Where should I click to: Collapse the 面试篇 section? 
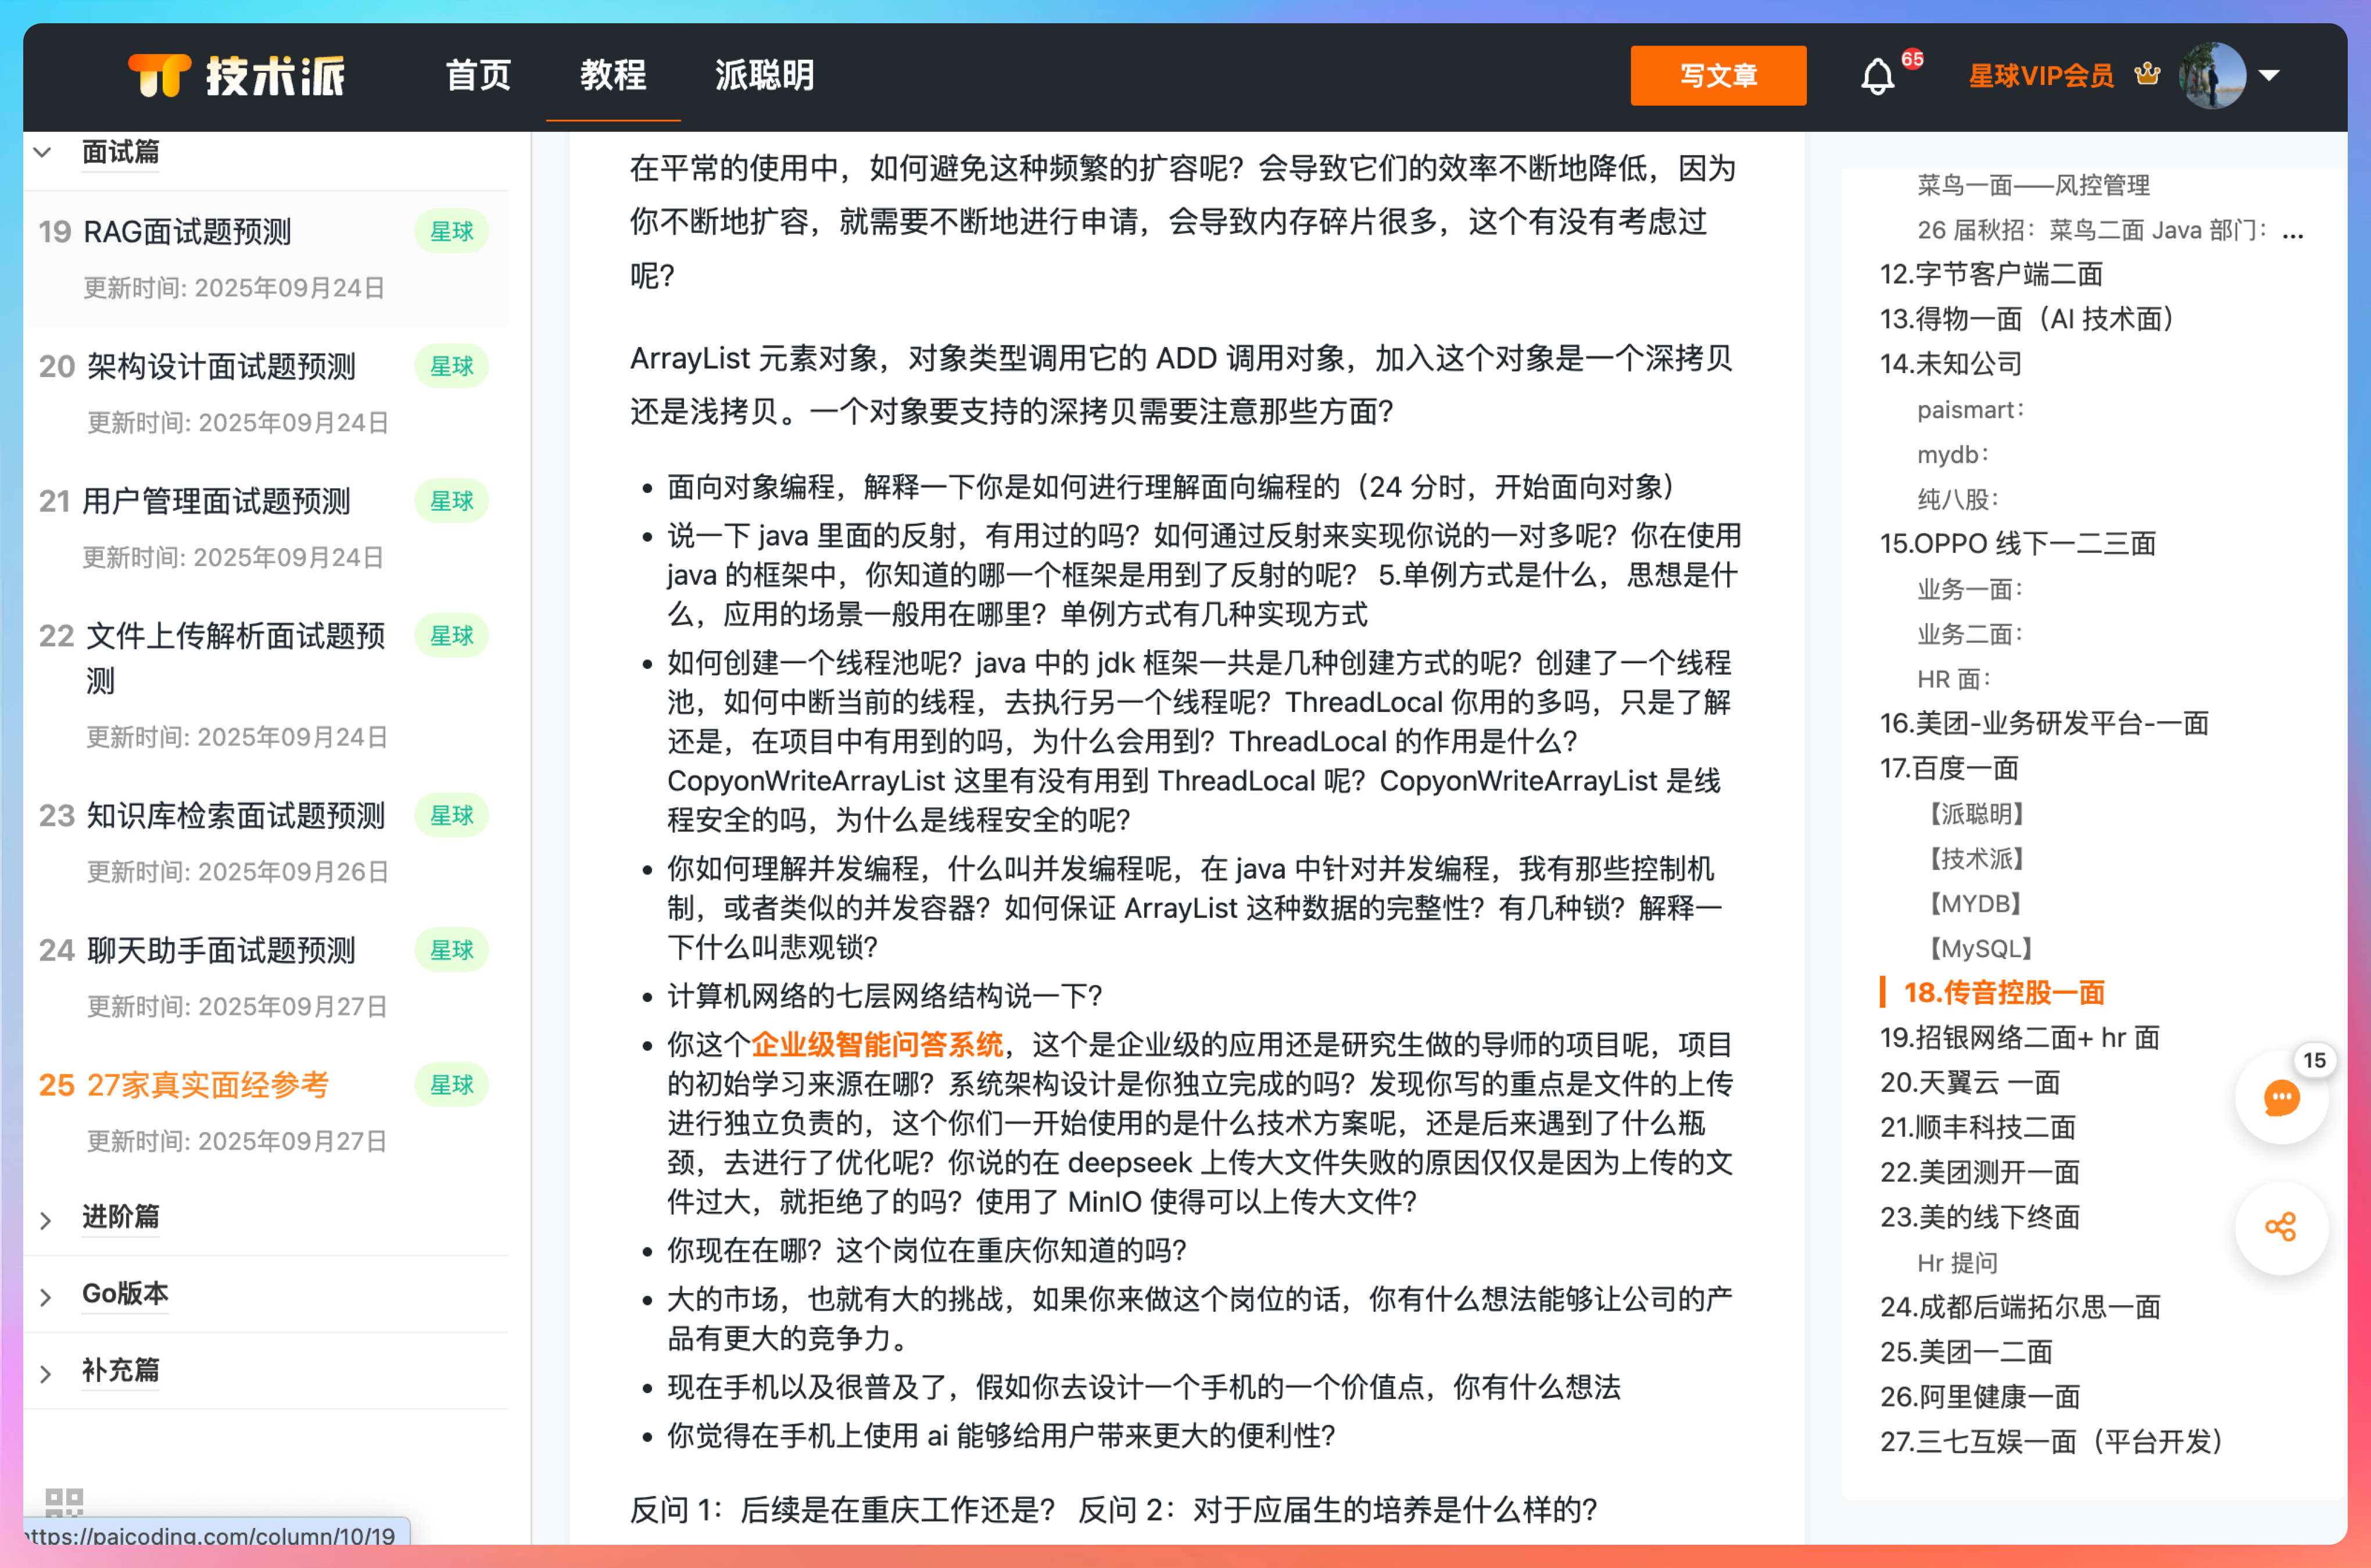click(43, 152)
